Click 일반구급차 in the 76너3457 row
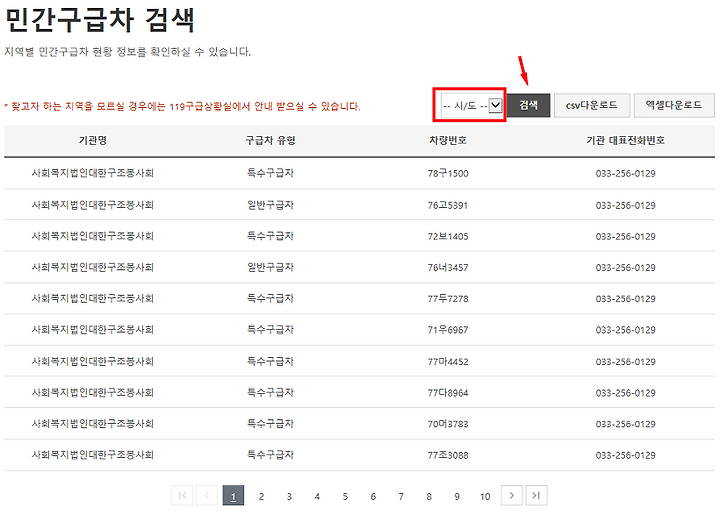720x515 pixels. tap(270, 267)
